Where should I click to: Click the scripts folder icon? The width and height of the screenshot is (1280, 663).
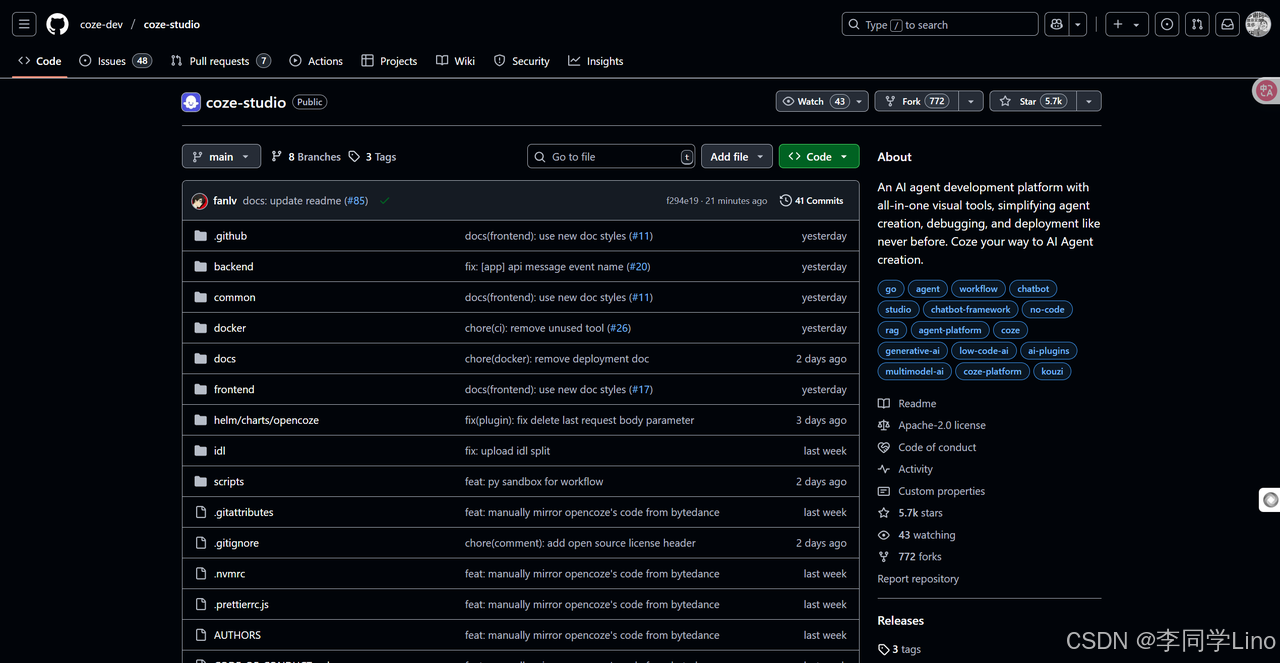pos(200,482)
